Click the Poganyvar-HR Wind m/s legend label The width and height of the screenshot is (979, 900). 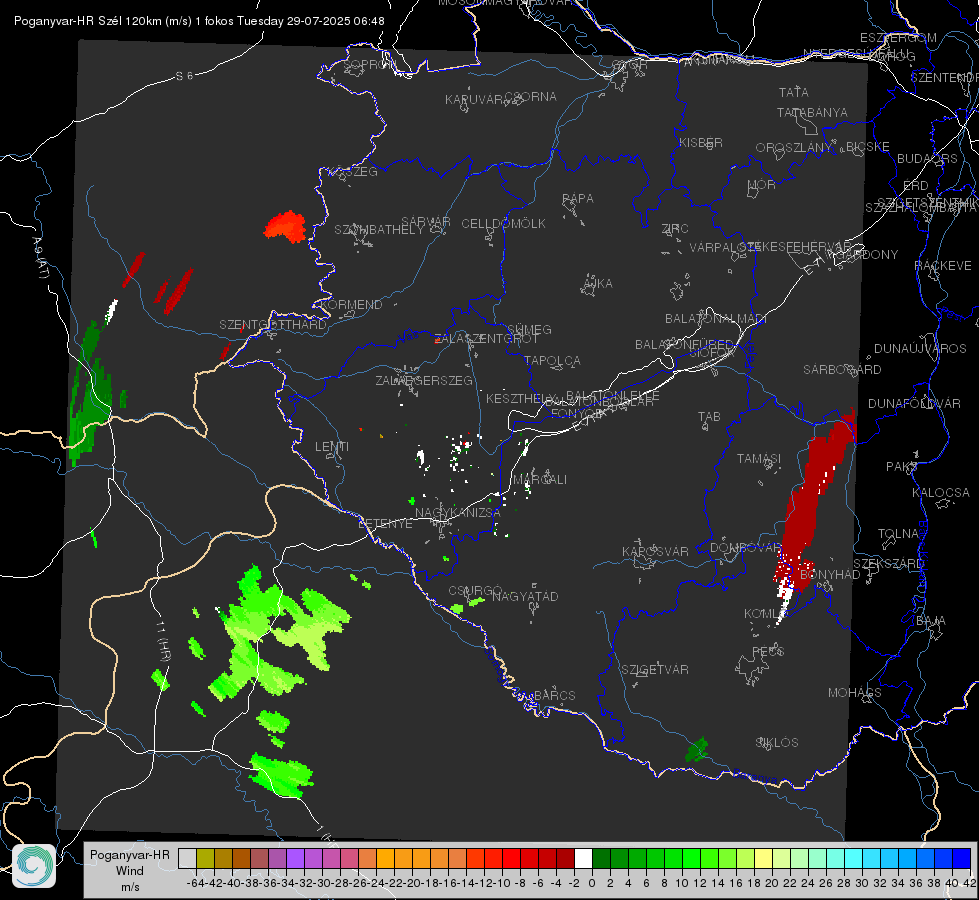point(130,871)
